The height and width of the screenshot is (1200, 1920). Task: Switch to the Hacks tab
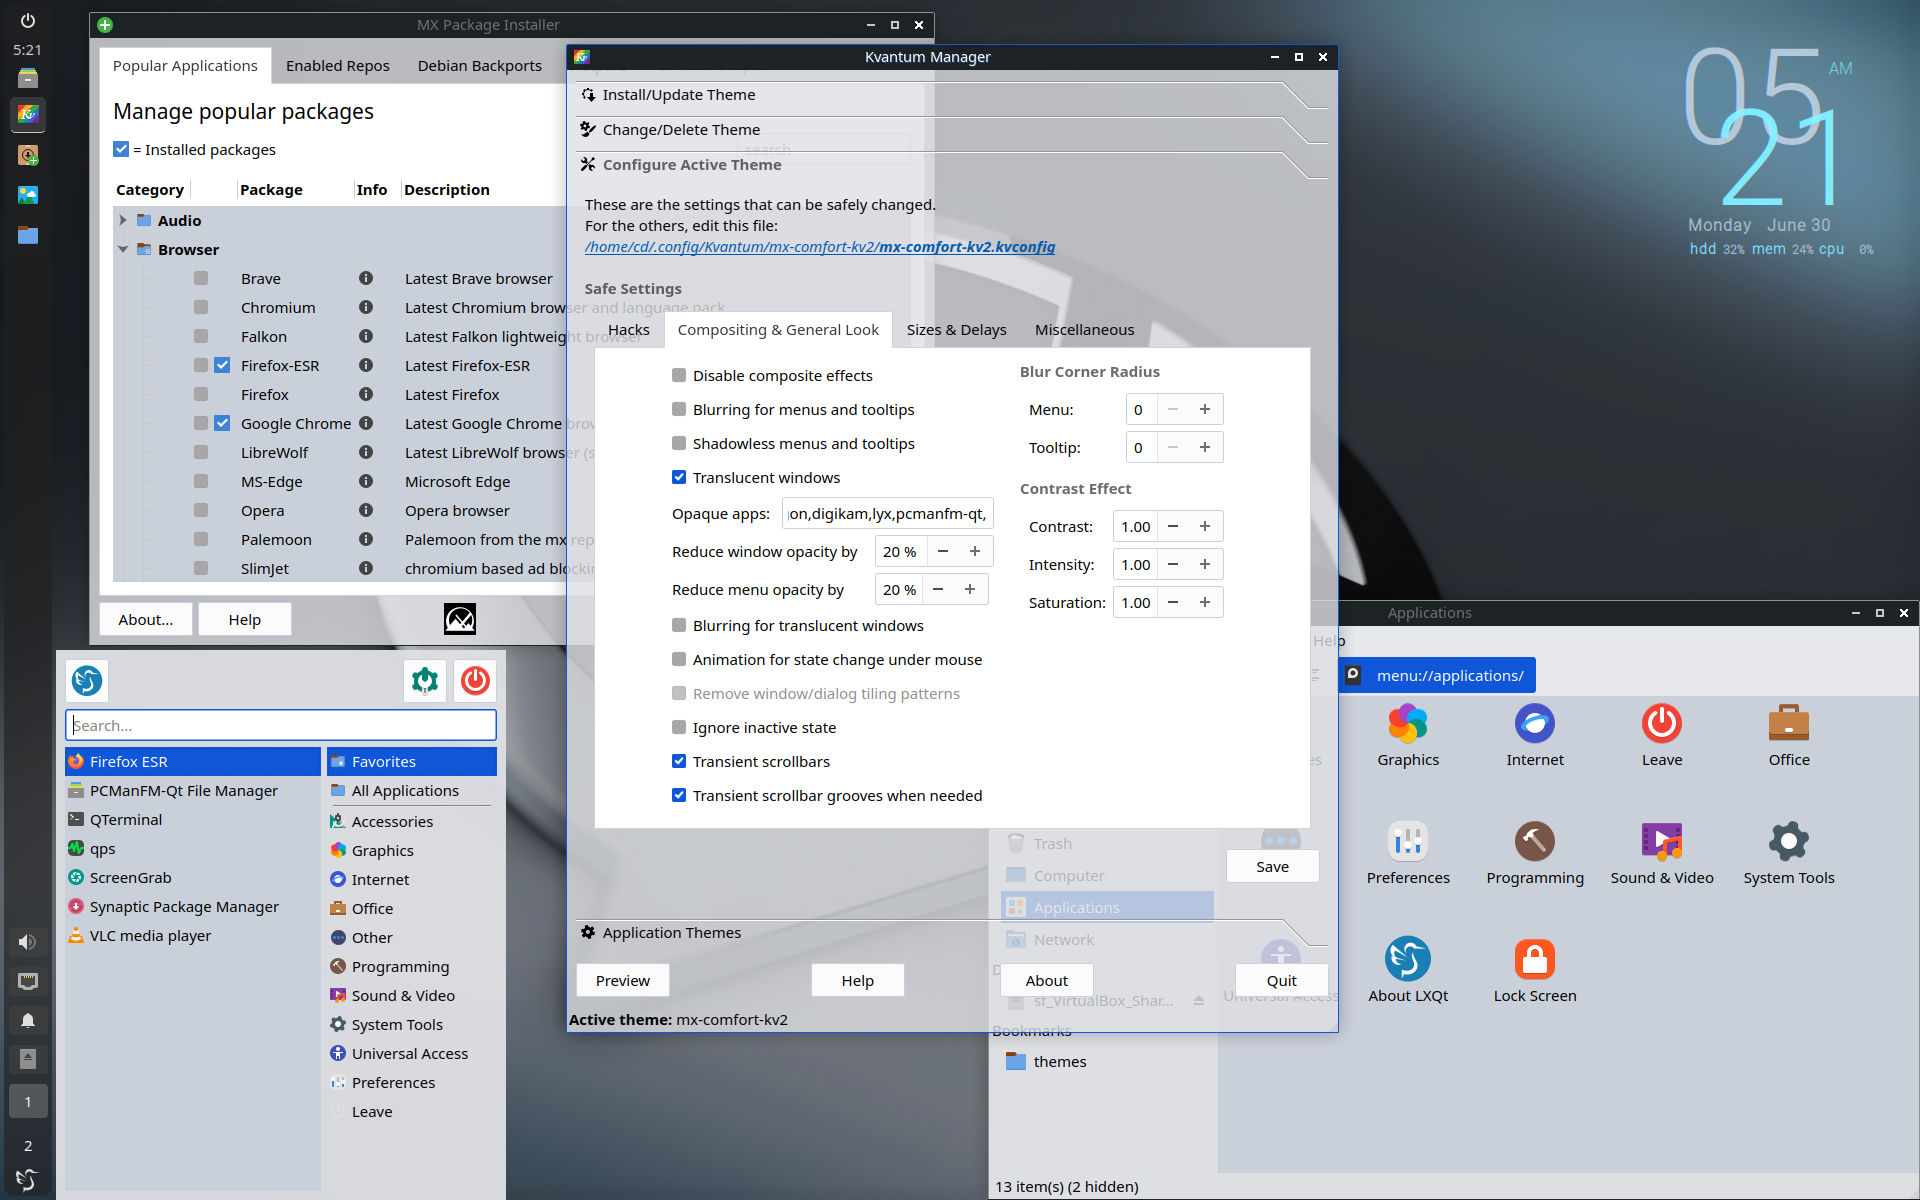point(629,329)
